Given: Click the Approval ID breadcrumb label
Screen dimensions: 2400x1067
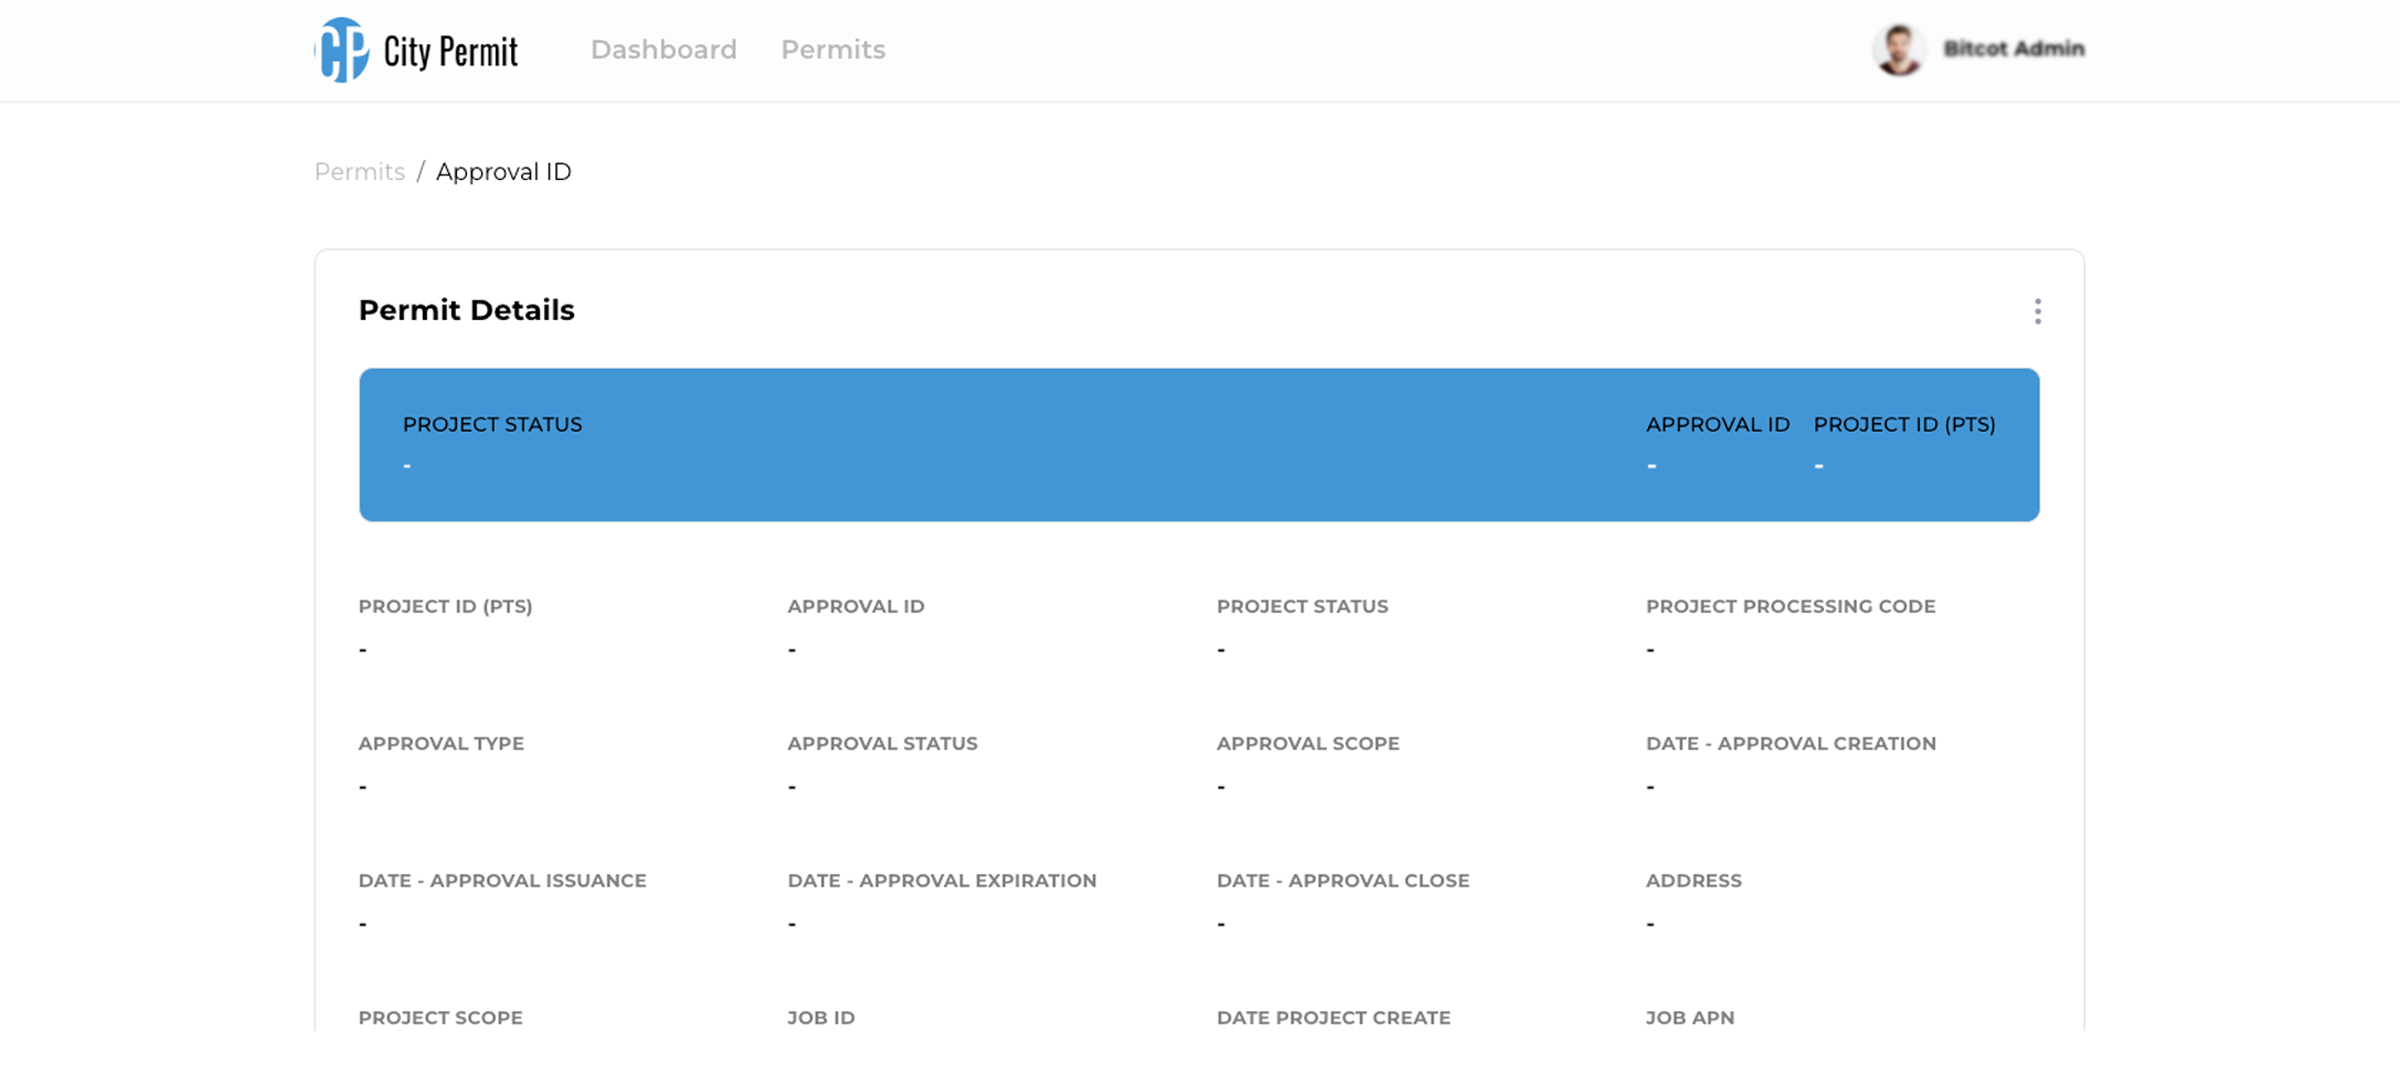Looking at the screenshot, I should [x=503, y=171].
